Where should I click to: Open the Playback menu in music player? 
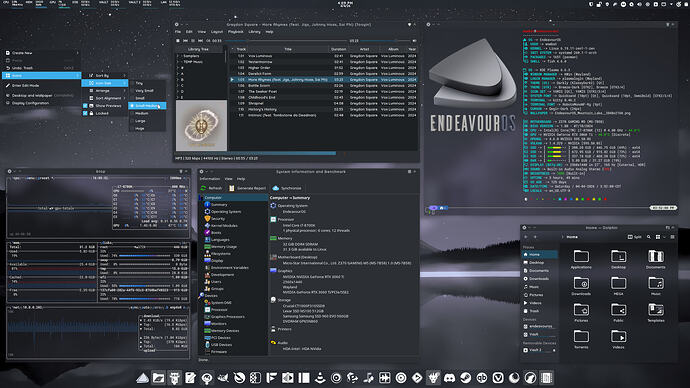235,32
